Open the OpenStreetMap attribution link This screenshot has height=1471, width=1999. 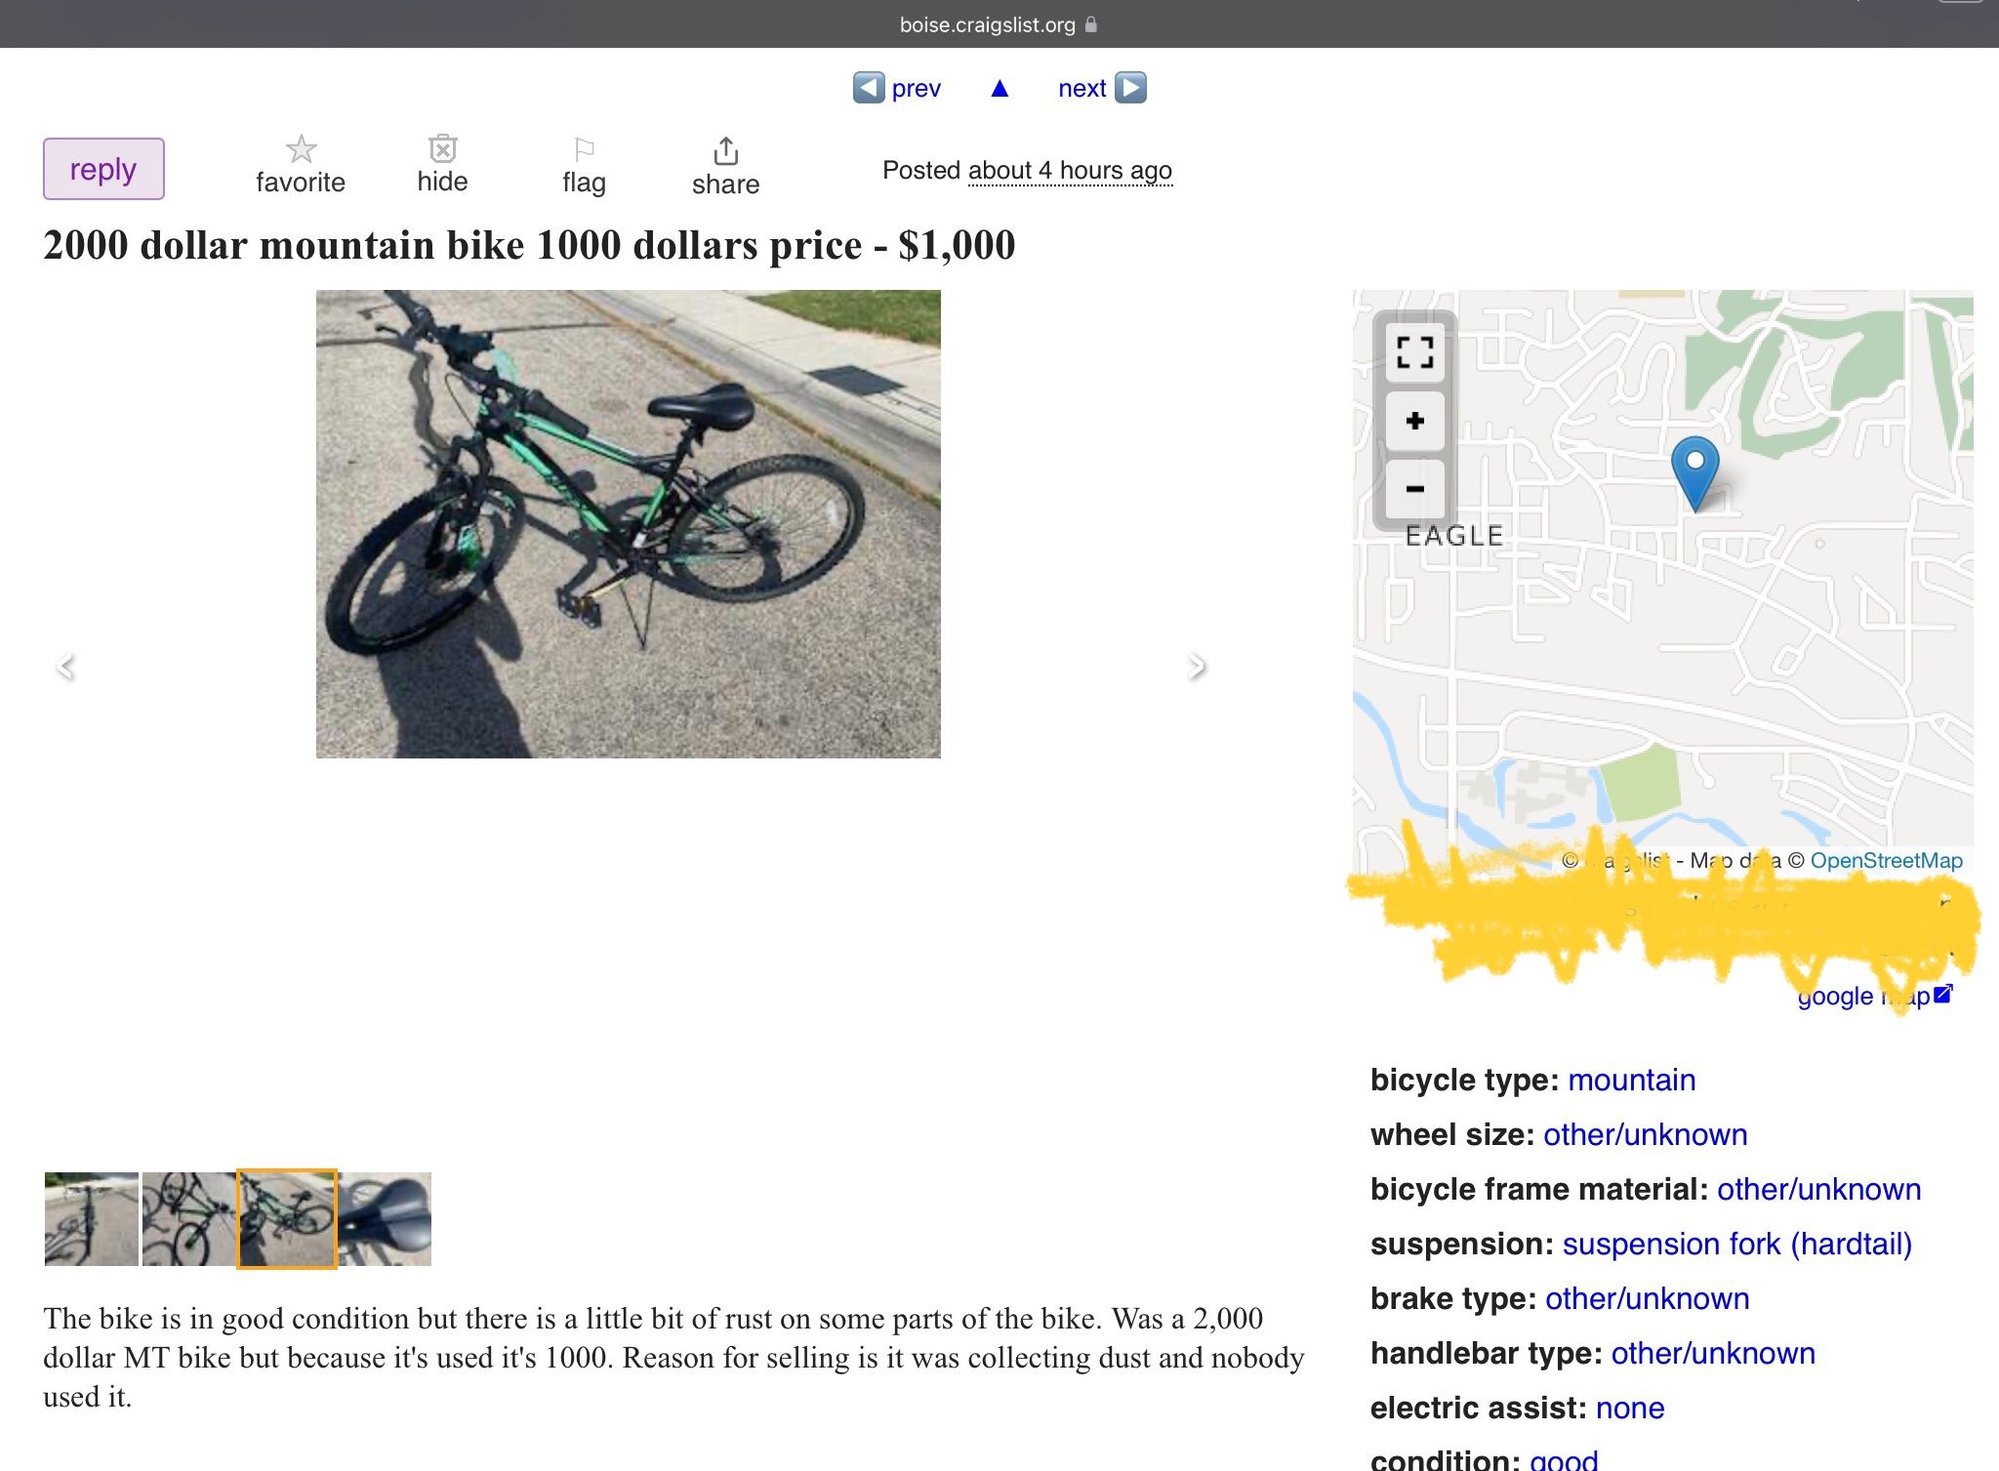pos(1886,861)
